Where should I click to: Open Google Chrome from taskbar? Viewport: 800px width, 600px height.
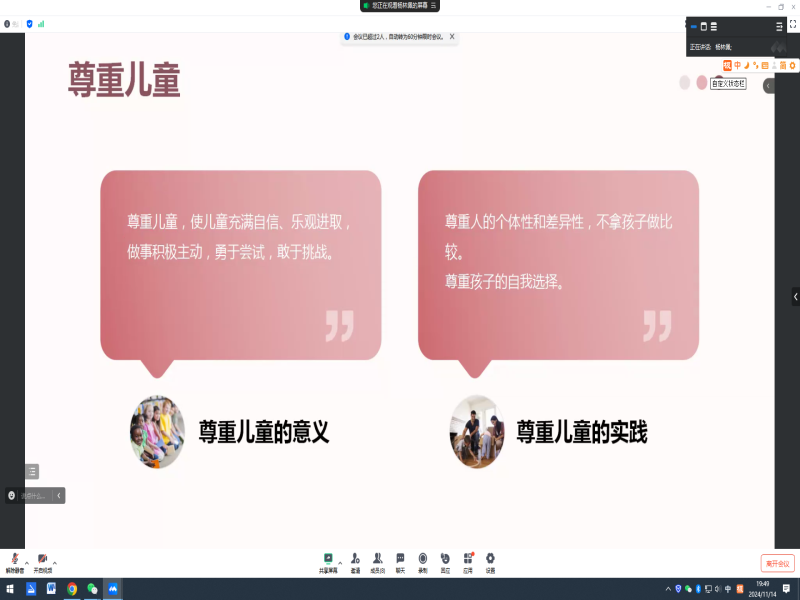tap(72, 589)
